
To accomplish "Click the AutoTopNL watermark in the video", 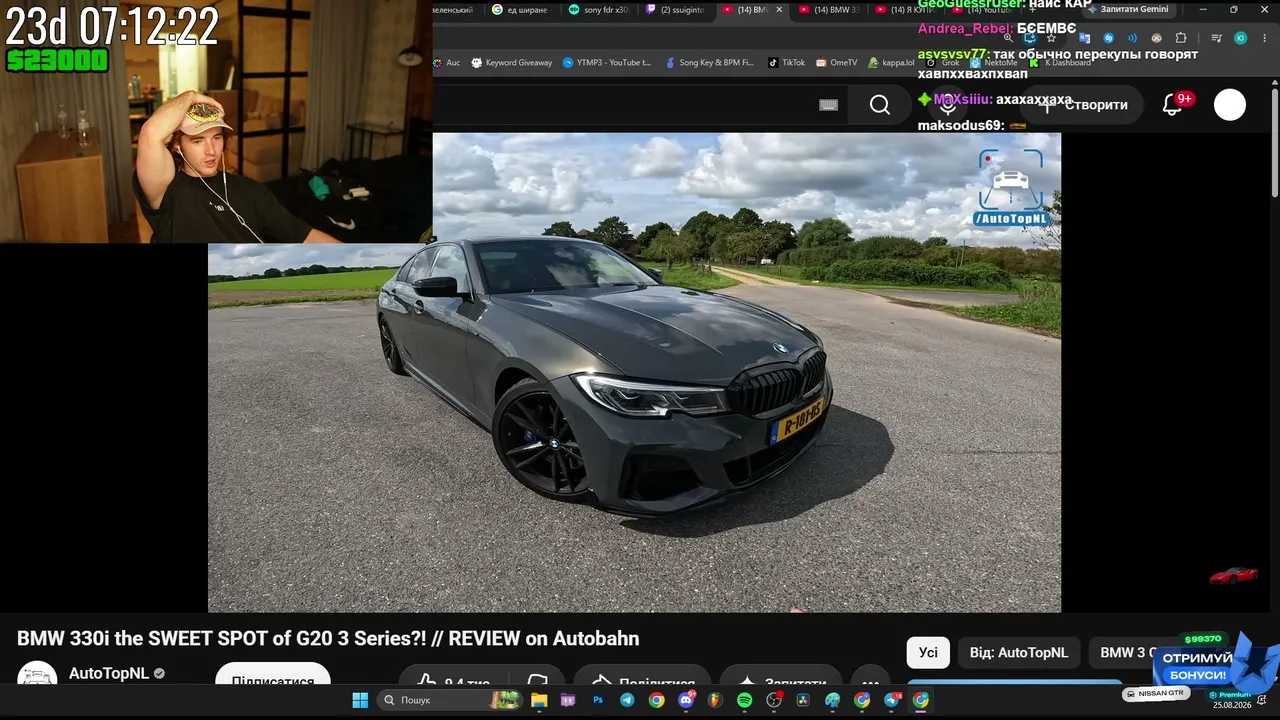I will (x=1011, y=187).
